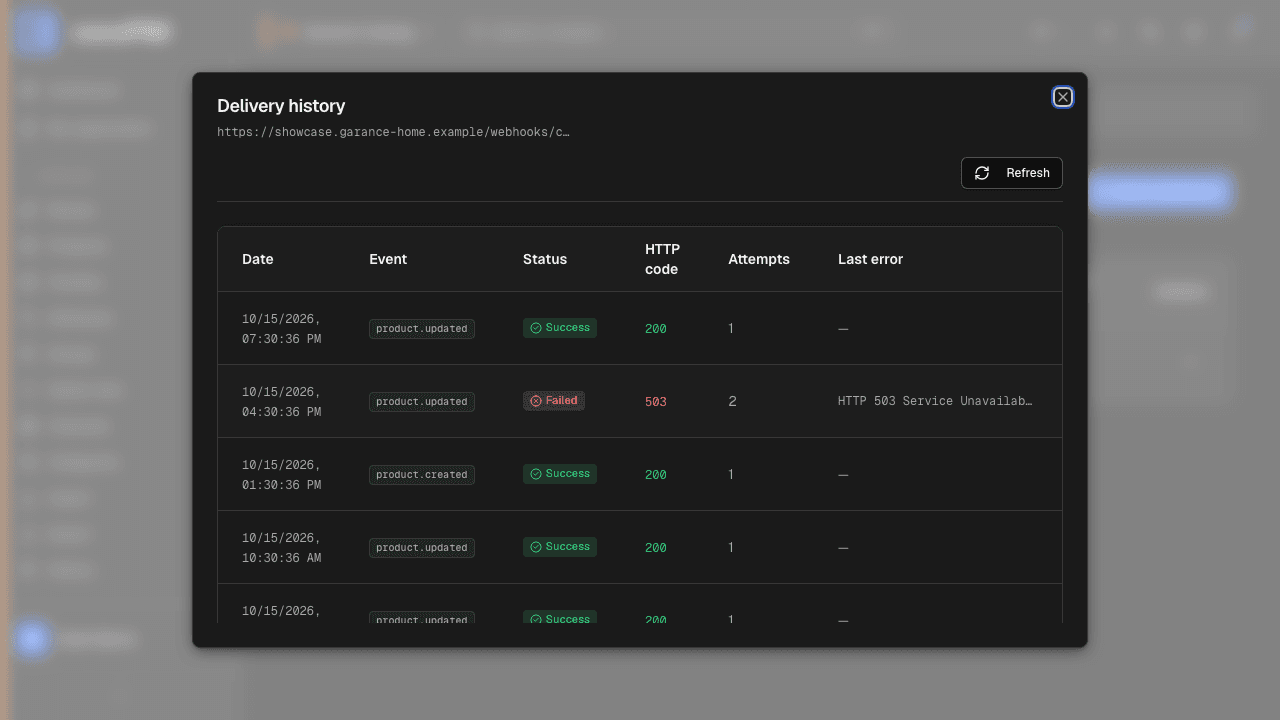Select the webhook URL text
This screenshot has height=720, width=1280.
coord(394,132)
